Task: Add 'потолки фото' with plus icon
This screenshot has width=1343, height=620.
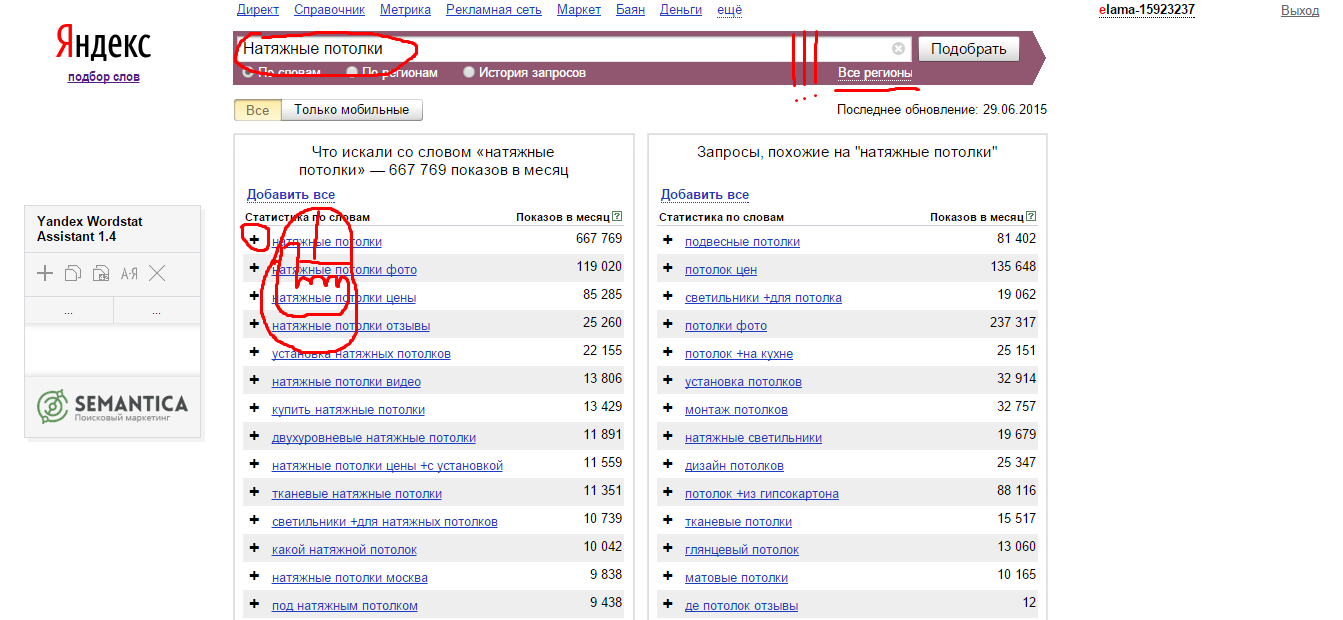Action: (668, 325)
